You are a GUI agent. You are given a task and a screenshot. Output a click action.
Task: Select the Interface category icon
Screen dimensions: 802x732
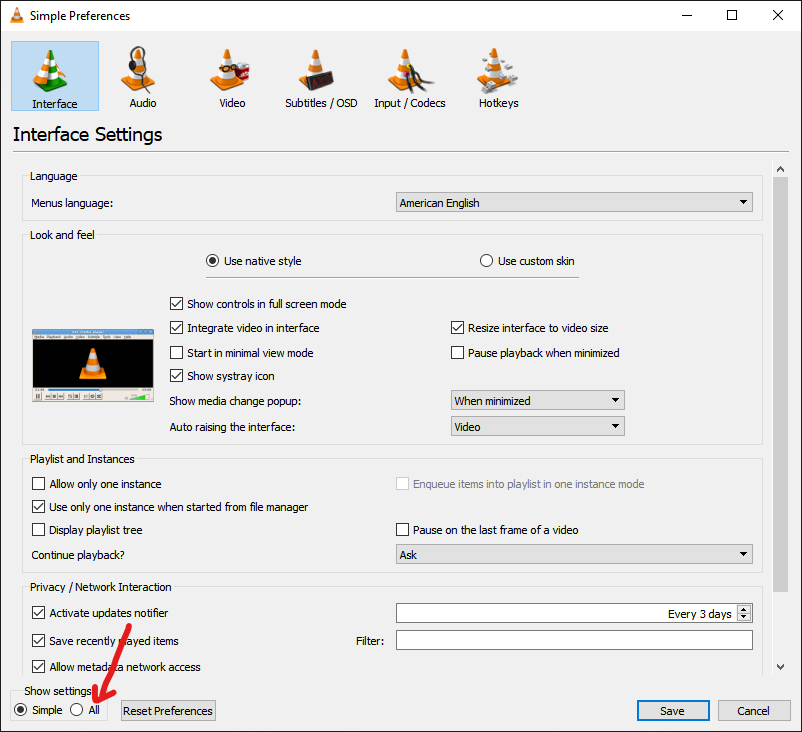coord(55,77)
